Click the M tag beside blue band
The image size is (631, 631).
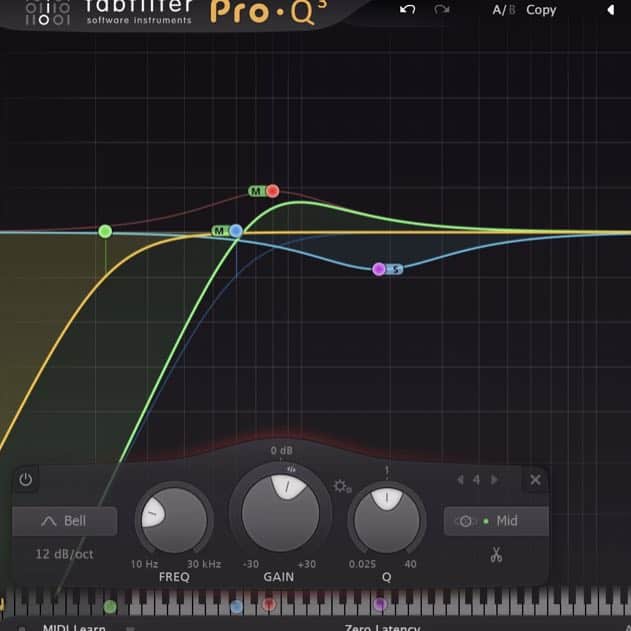click(x=220, y=231)
